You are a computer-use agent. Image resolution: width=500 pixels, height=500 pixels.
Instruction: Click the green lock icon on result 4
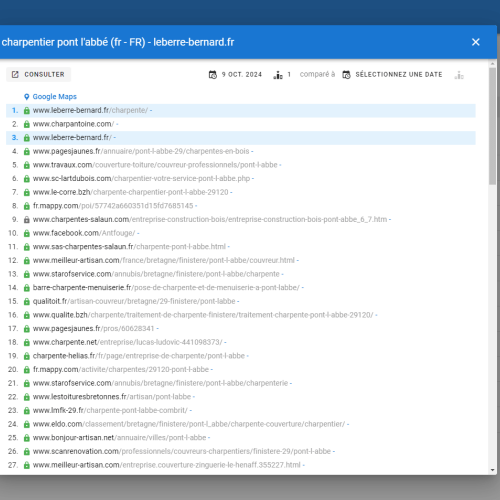tap(27, 152)
